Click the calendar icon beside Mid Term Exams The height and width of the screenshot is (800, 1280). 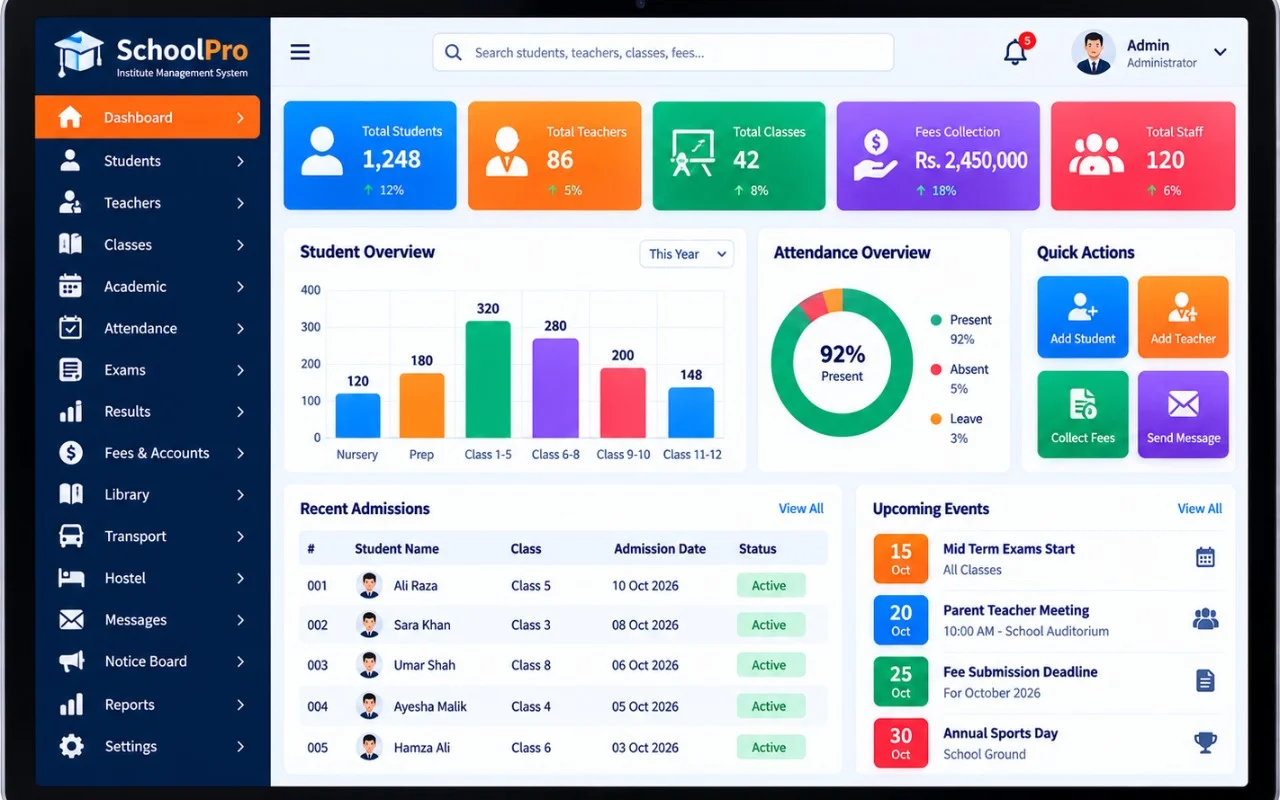click(1205, 558)
